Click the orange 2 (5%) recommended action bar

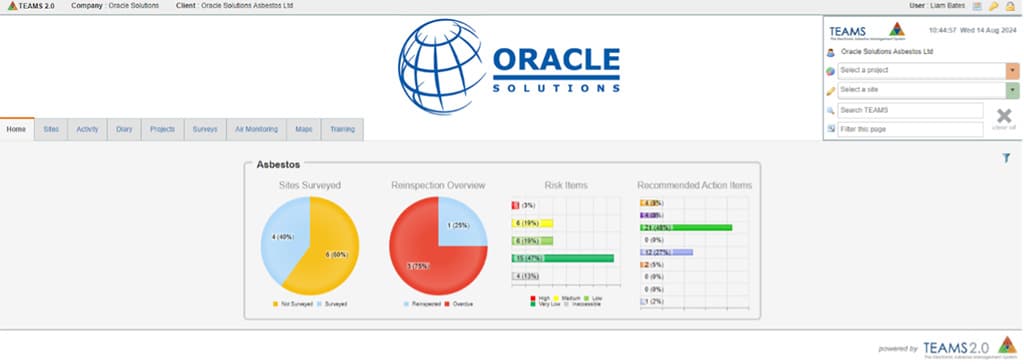[x=644, y=265]
